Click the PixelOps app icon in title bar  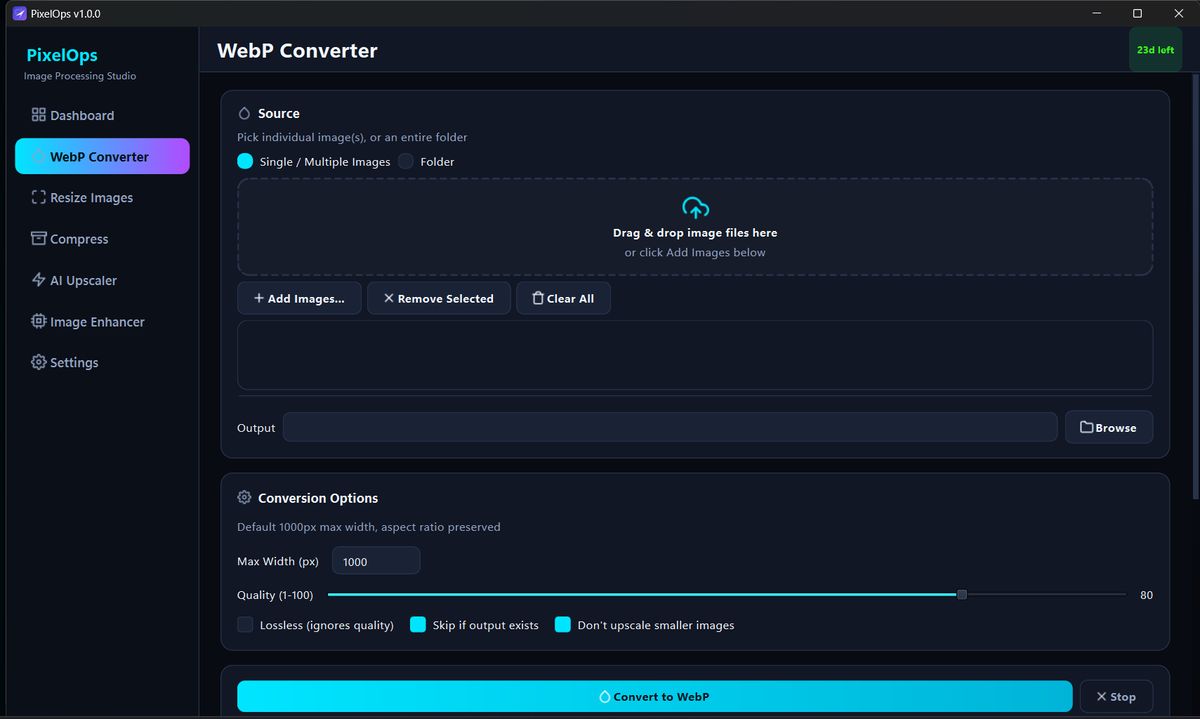pyautogui.click(x=18, y=13)
